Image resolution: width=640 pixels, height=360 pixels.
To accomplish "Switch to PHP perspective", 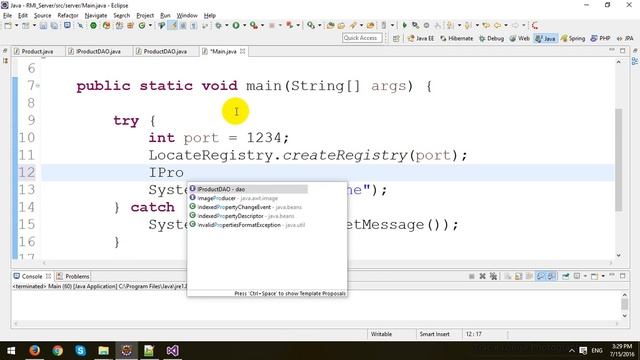I will click(x=600, y=38).
